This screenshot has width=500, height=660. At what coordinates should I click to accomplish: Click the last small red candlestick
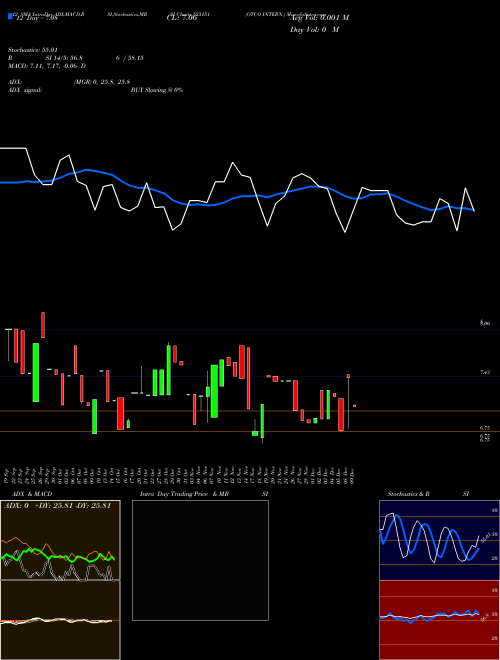click(x=355, y=406)
